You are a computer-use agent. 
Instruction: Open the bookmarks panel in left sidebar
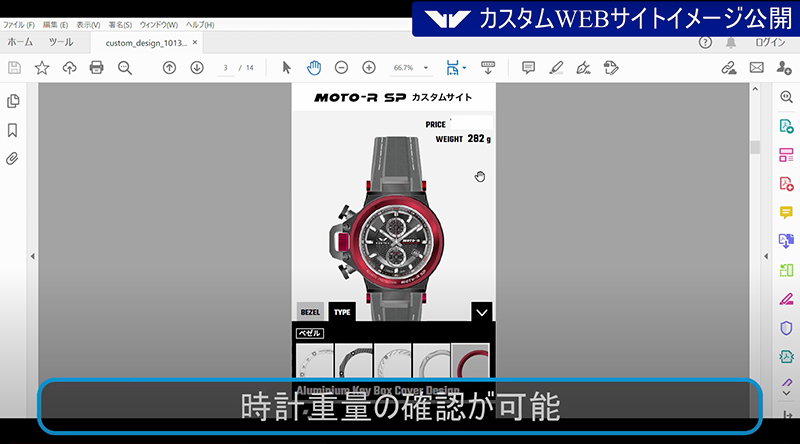(14, 130)
